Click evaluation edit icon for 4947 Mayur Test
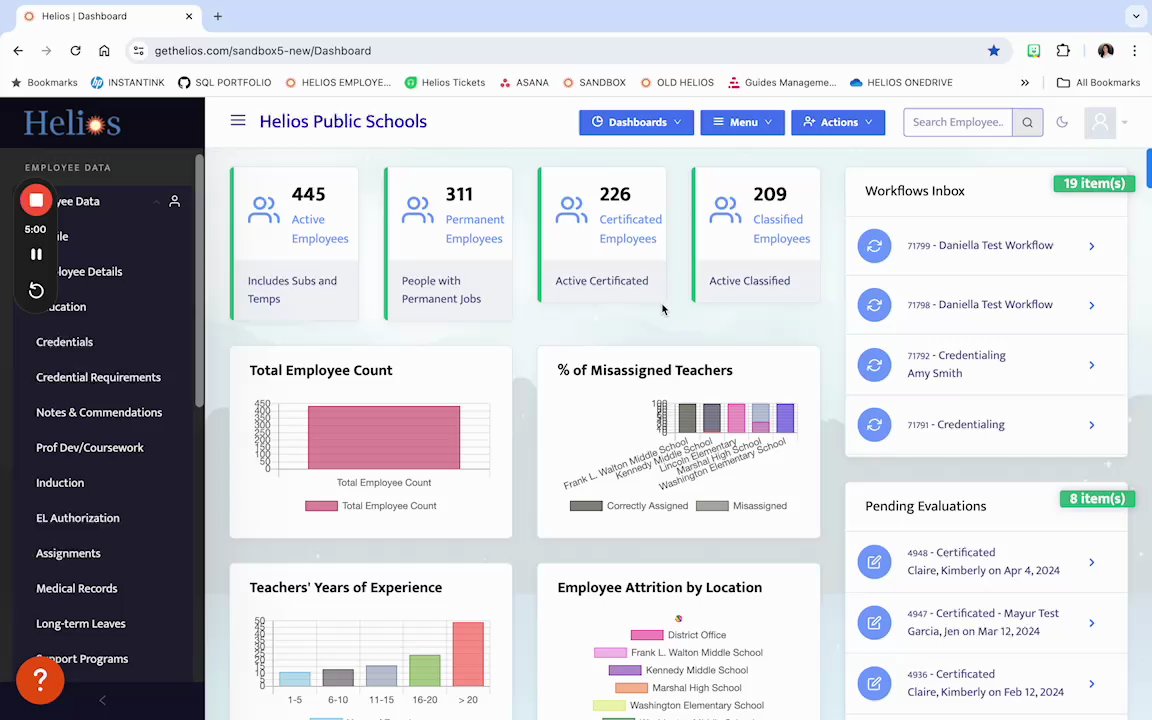Image resolution: width=1152 pixels, height=720 pixels. [874, 622]
